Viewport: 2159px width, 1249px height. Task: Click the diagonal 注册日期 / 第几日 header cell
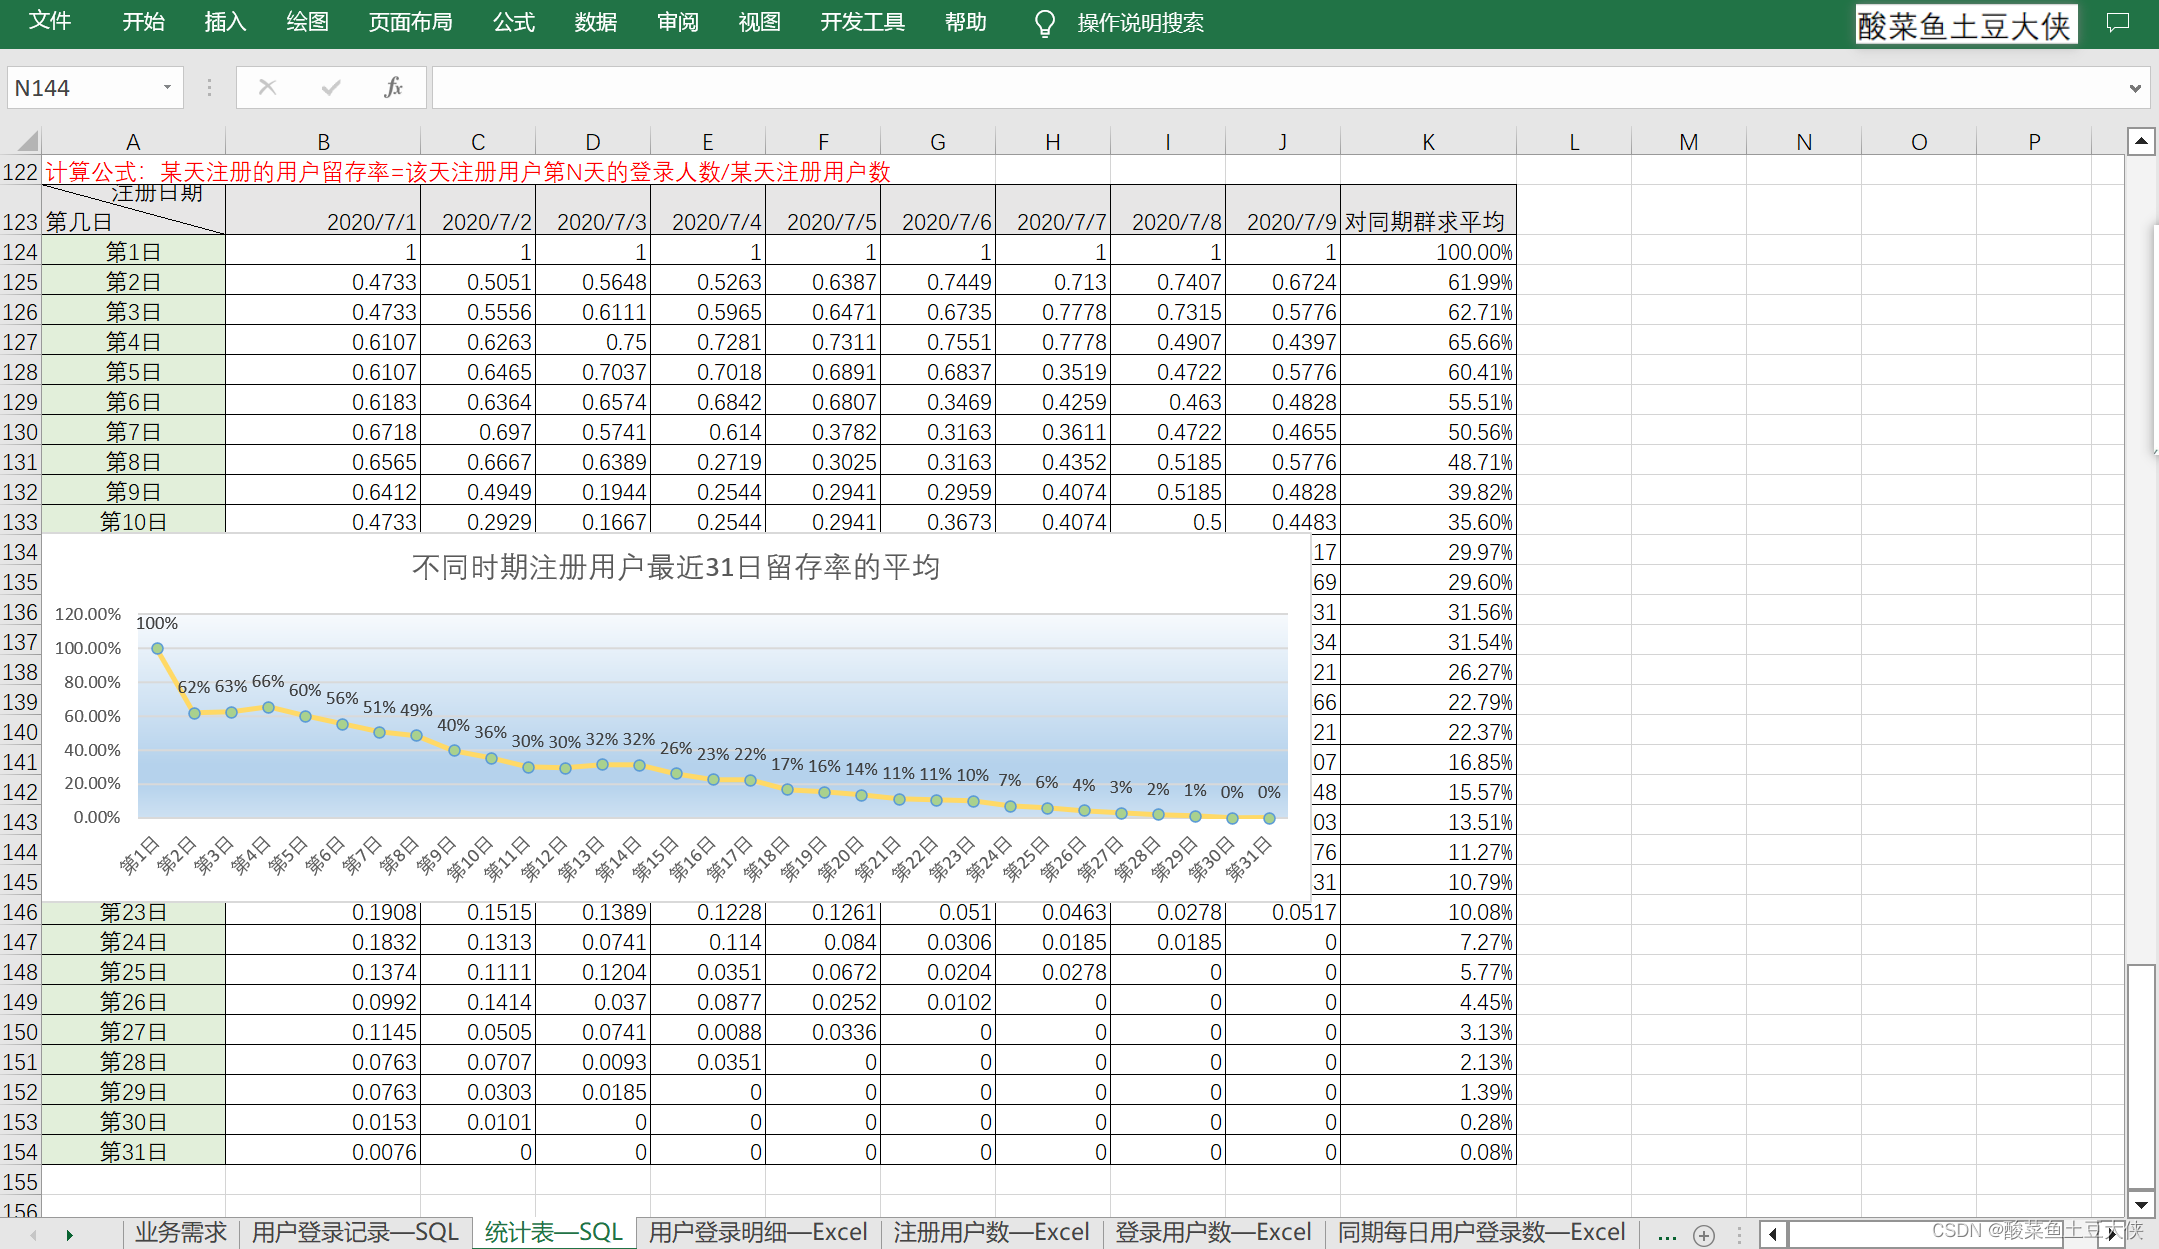coord(133,210)
